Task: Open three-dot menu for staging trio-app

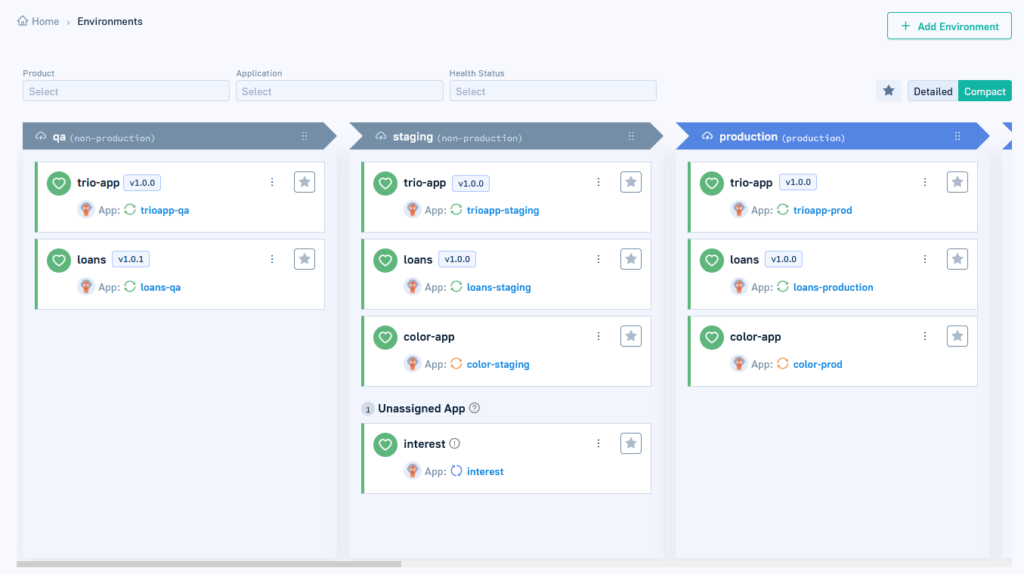Action: [598, 182]
